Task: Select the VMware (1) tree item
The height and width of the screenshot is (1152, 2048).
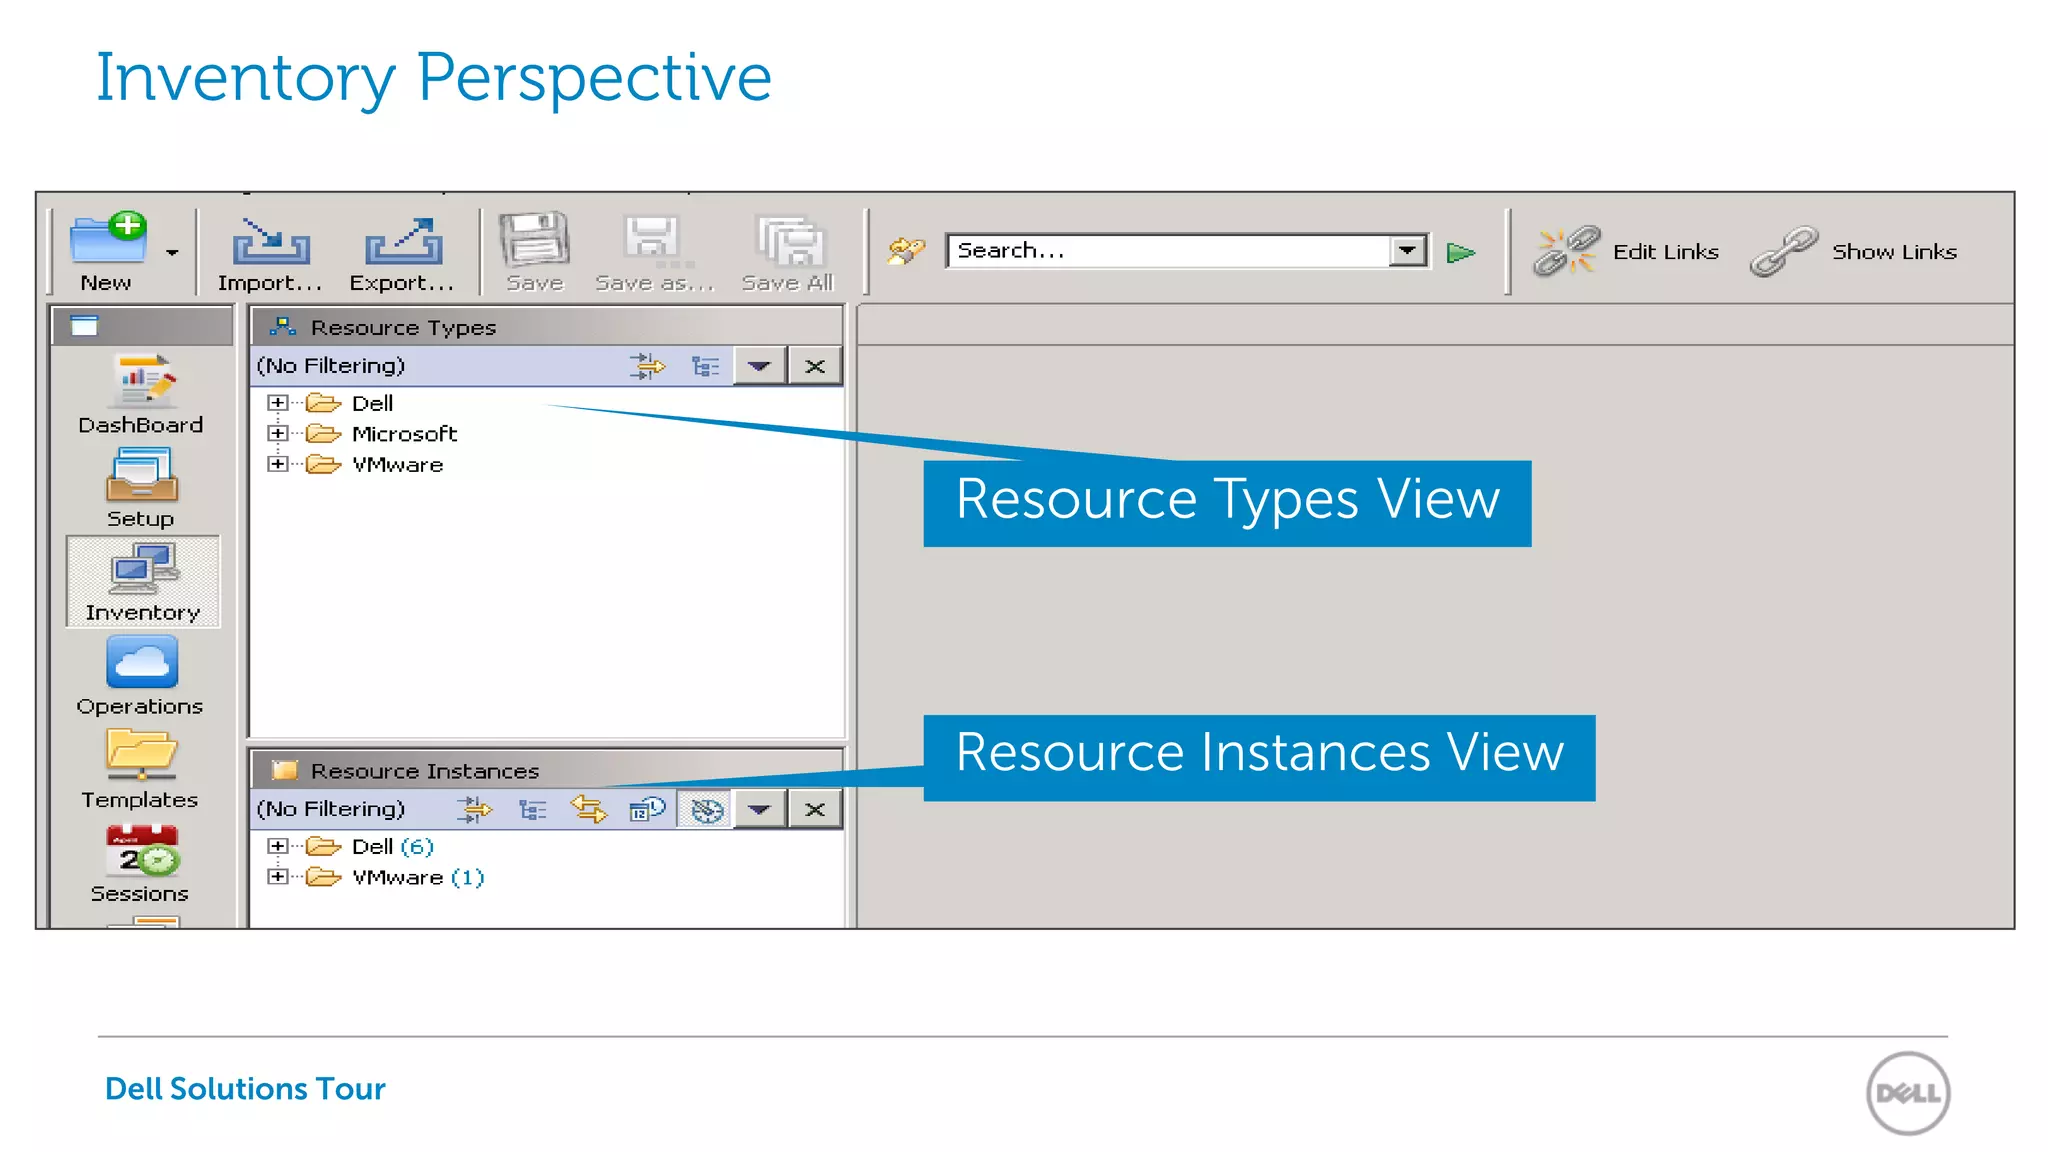Action: (x=418, y=878)
